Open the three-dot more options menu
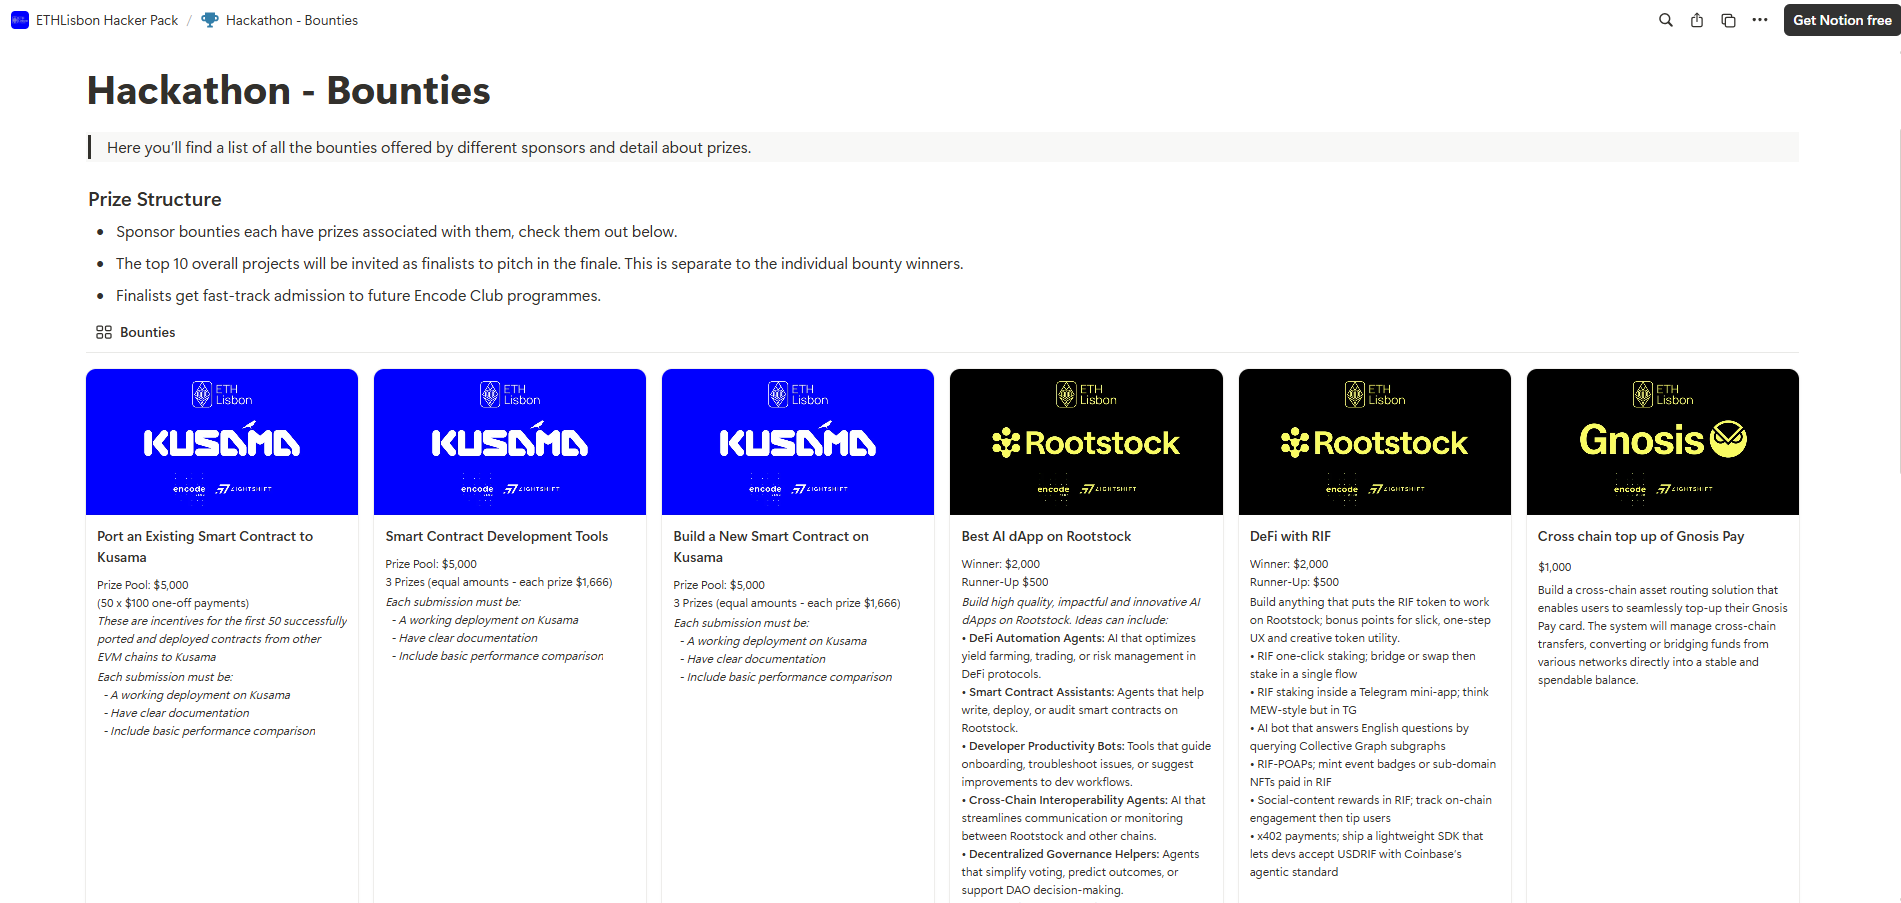Viewport: 1901px width, 903px height. [1760, 20]
